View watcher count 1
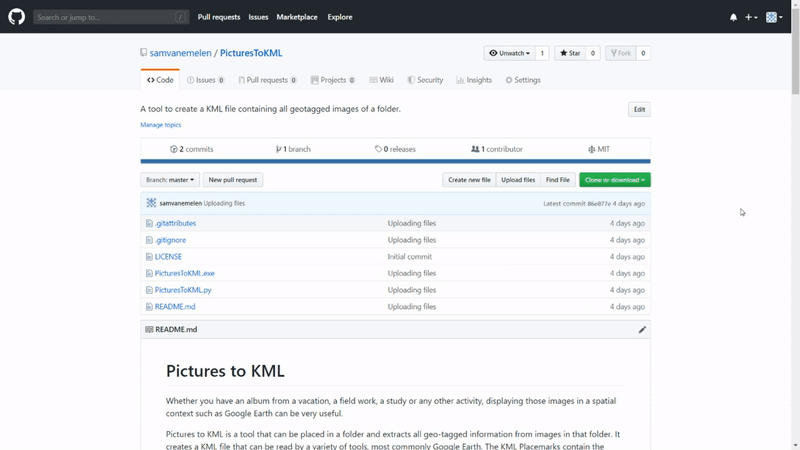 [x=542, y=53]
